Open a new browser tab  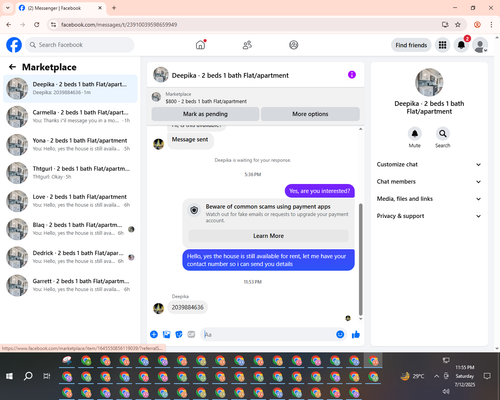point(114,8)
